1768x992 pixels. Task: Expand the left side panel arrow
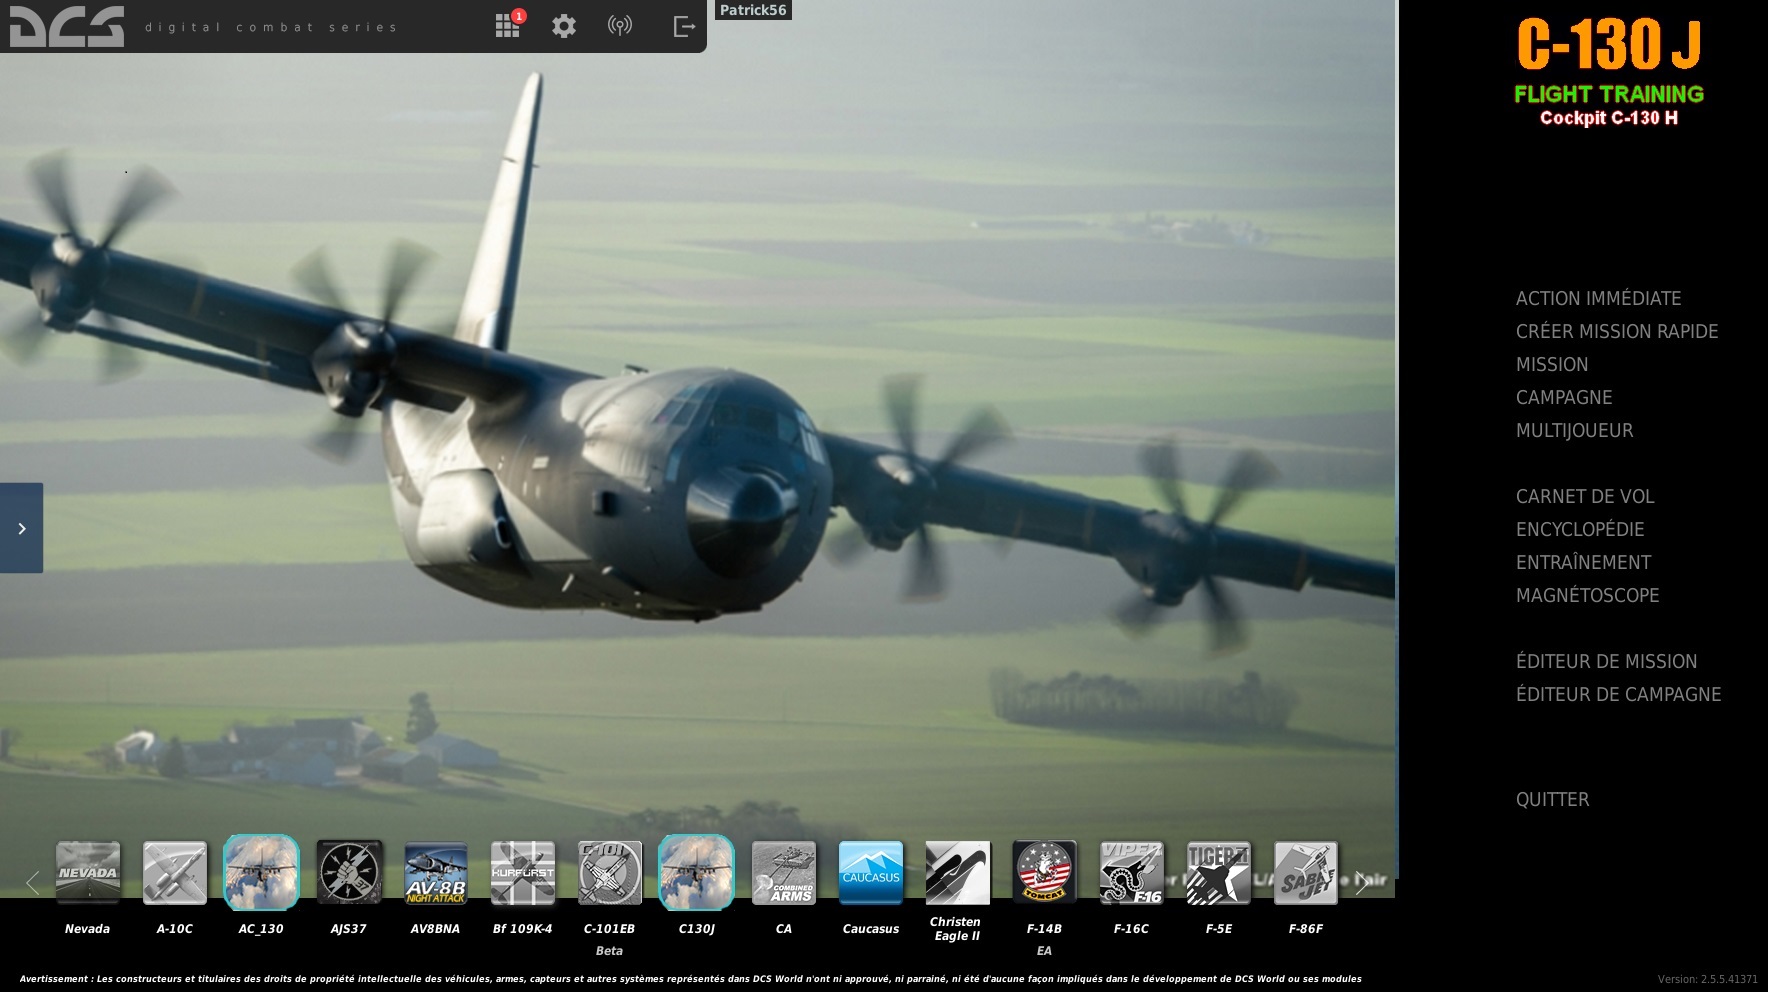(21, 528)
